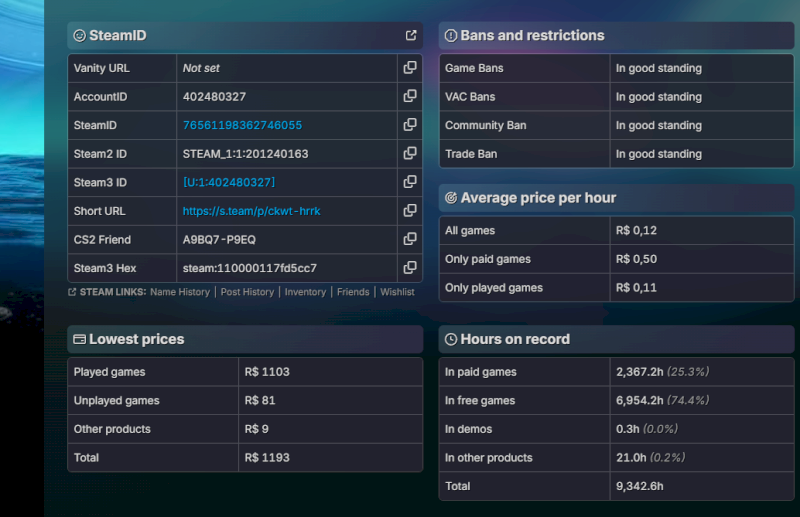This screenshot has width=800, height=517.
Task: Copy the CS2 Friend code
Action: (410, 239)
